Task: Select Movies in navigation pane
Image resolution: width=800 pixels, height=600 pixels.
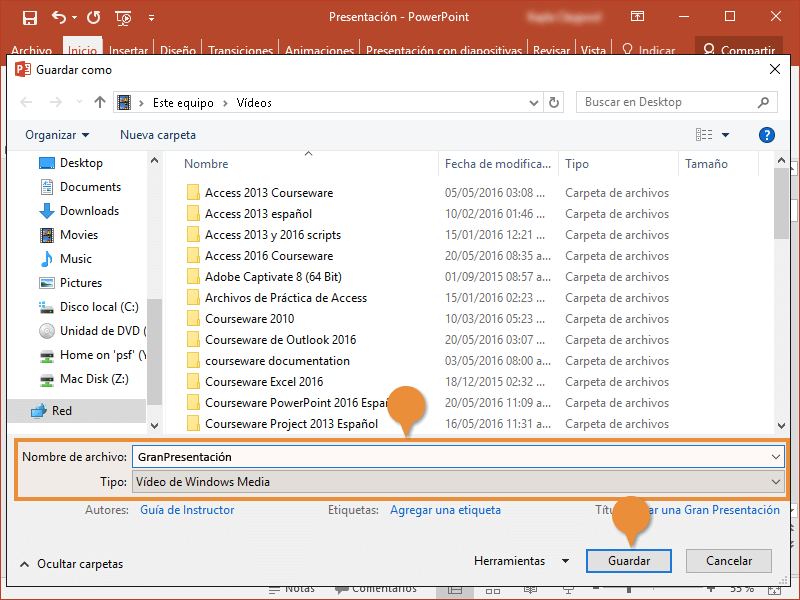Action: tap(68, 235)
